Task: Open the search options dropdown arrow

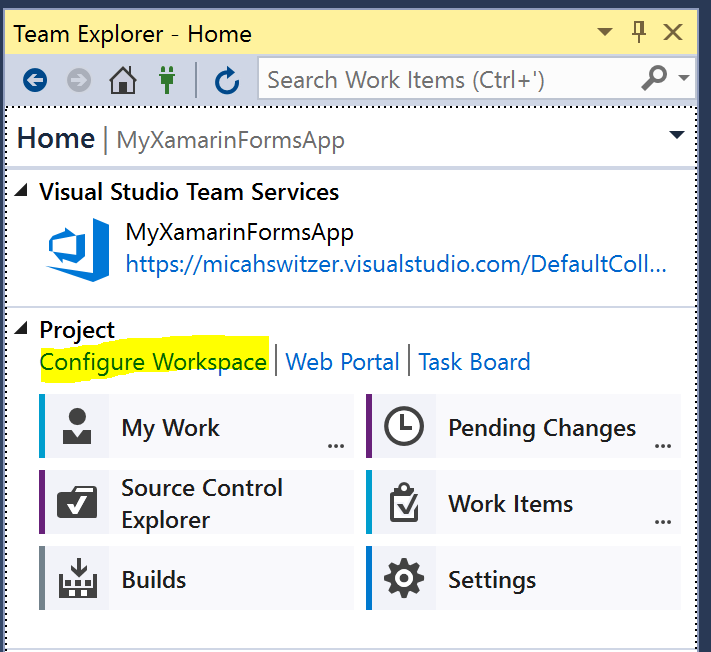Action: [684, 78]
